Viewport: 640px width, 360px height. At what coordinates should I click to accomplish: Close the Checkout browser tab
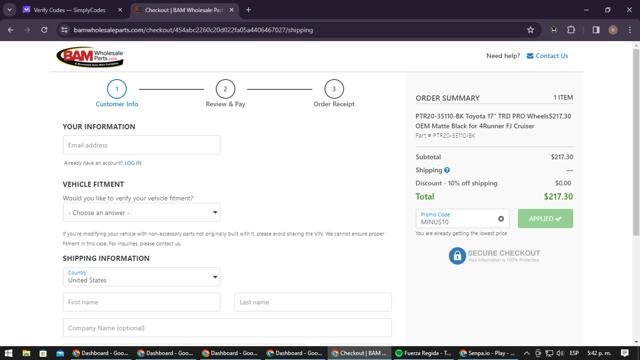coord(231,10)
